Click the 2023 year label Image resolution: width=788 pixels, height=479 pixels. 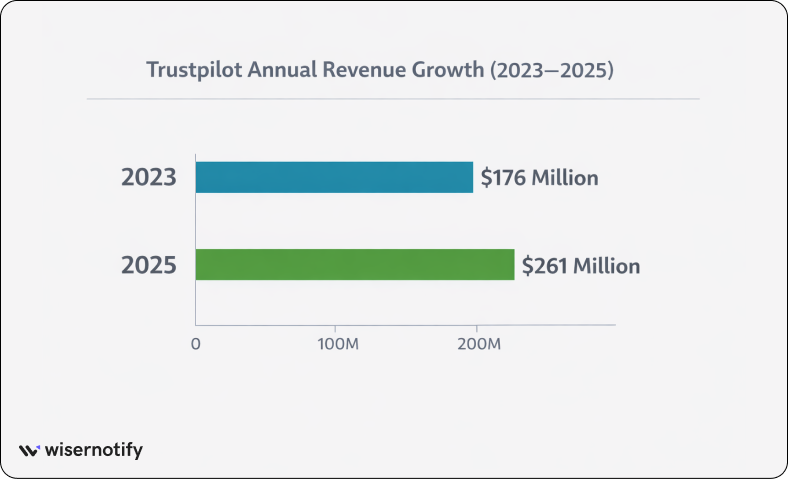(149, 178)
